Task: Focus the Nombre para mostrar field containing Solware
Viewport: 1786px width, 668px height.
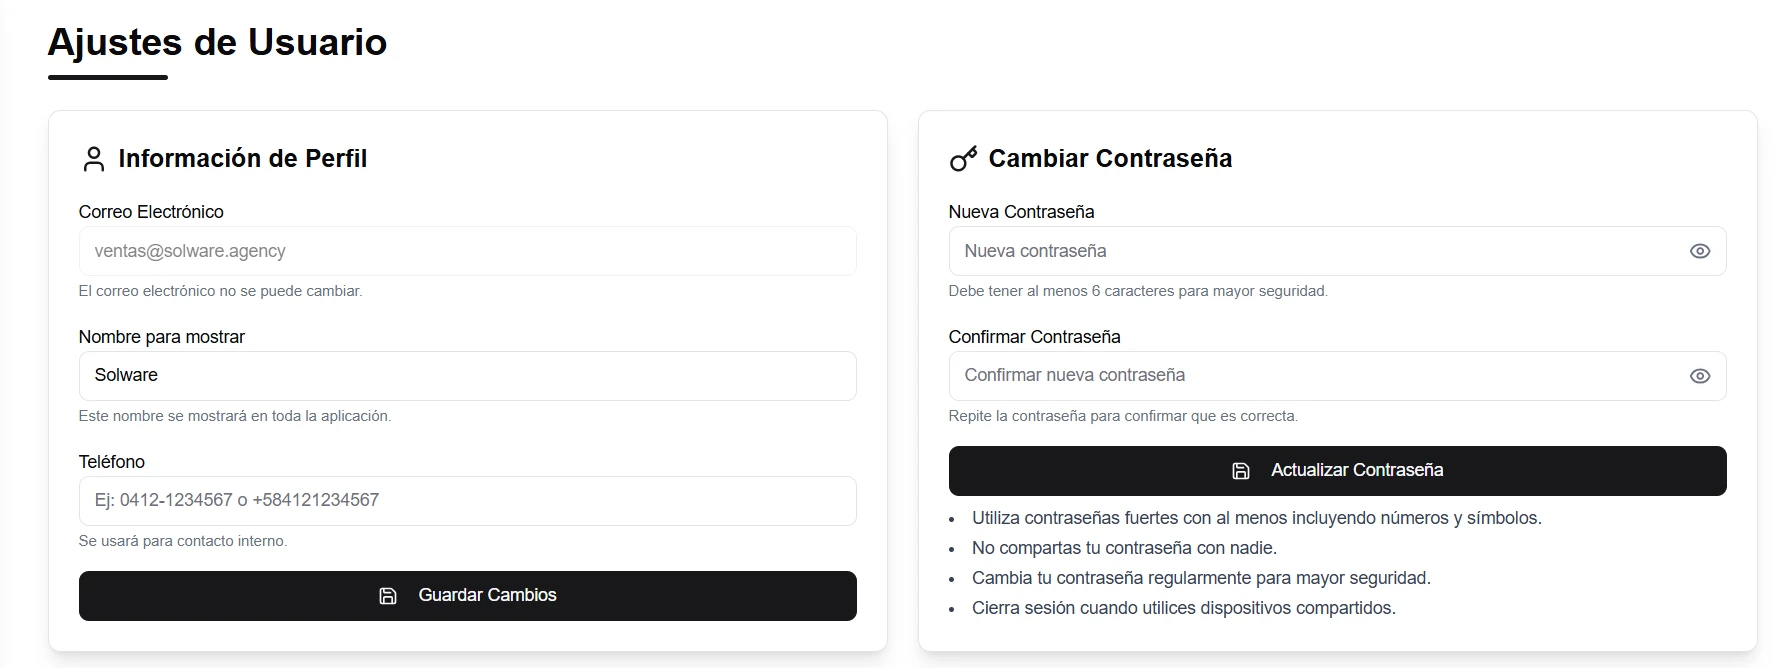Action: pyautogui.click(x=467, y=376)
